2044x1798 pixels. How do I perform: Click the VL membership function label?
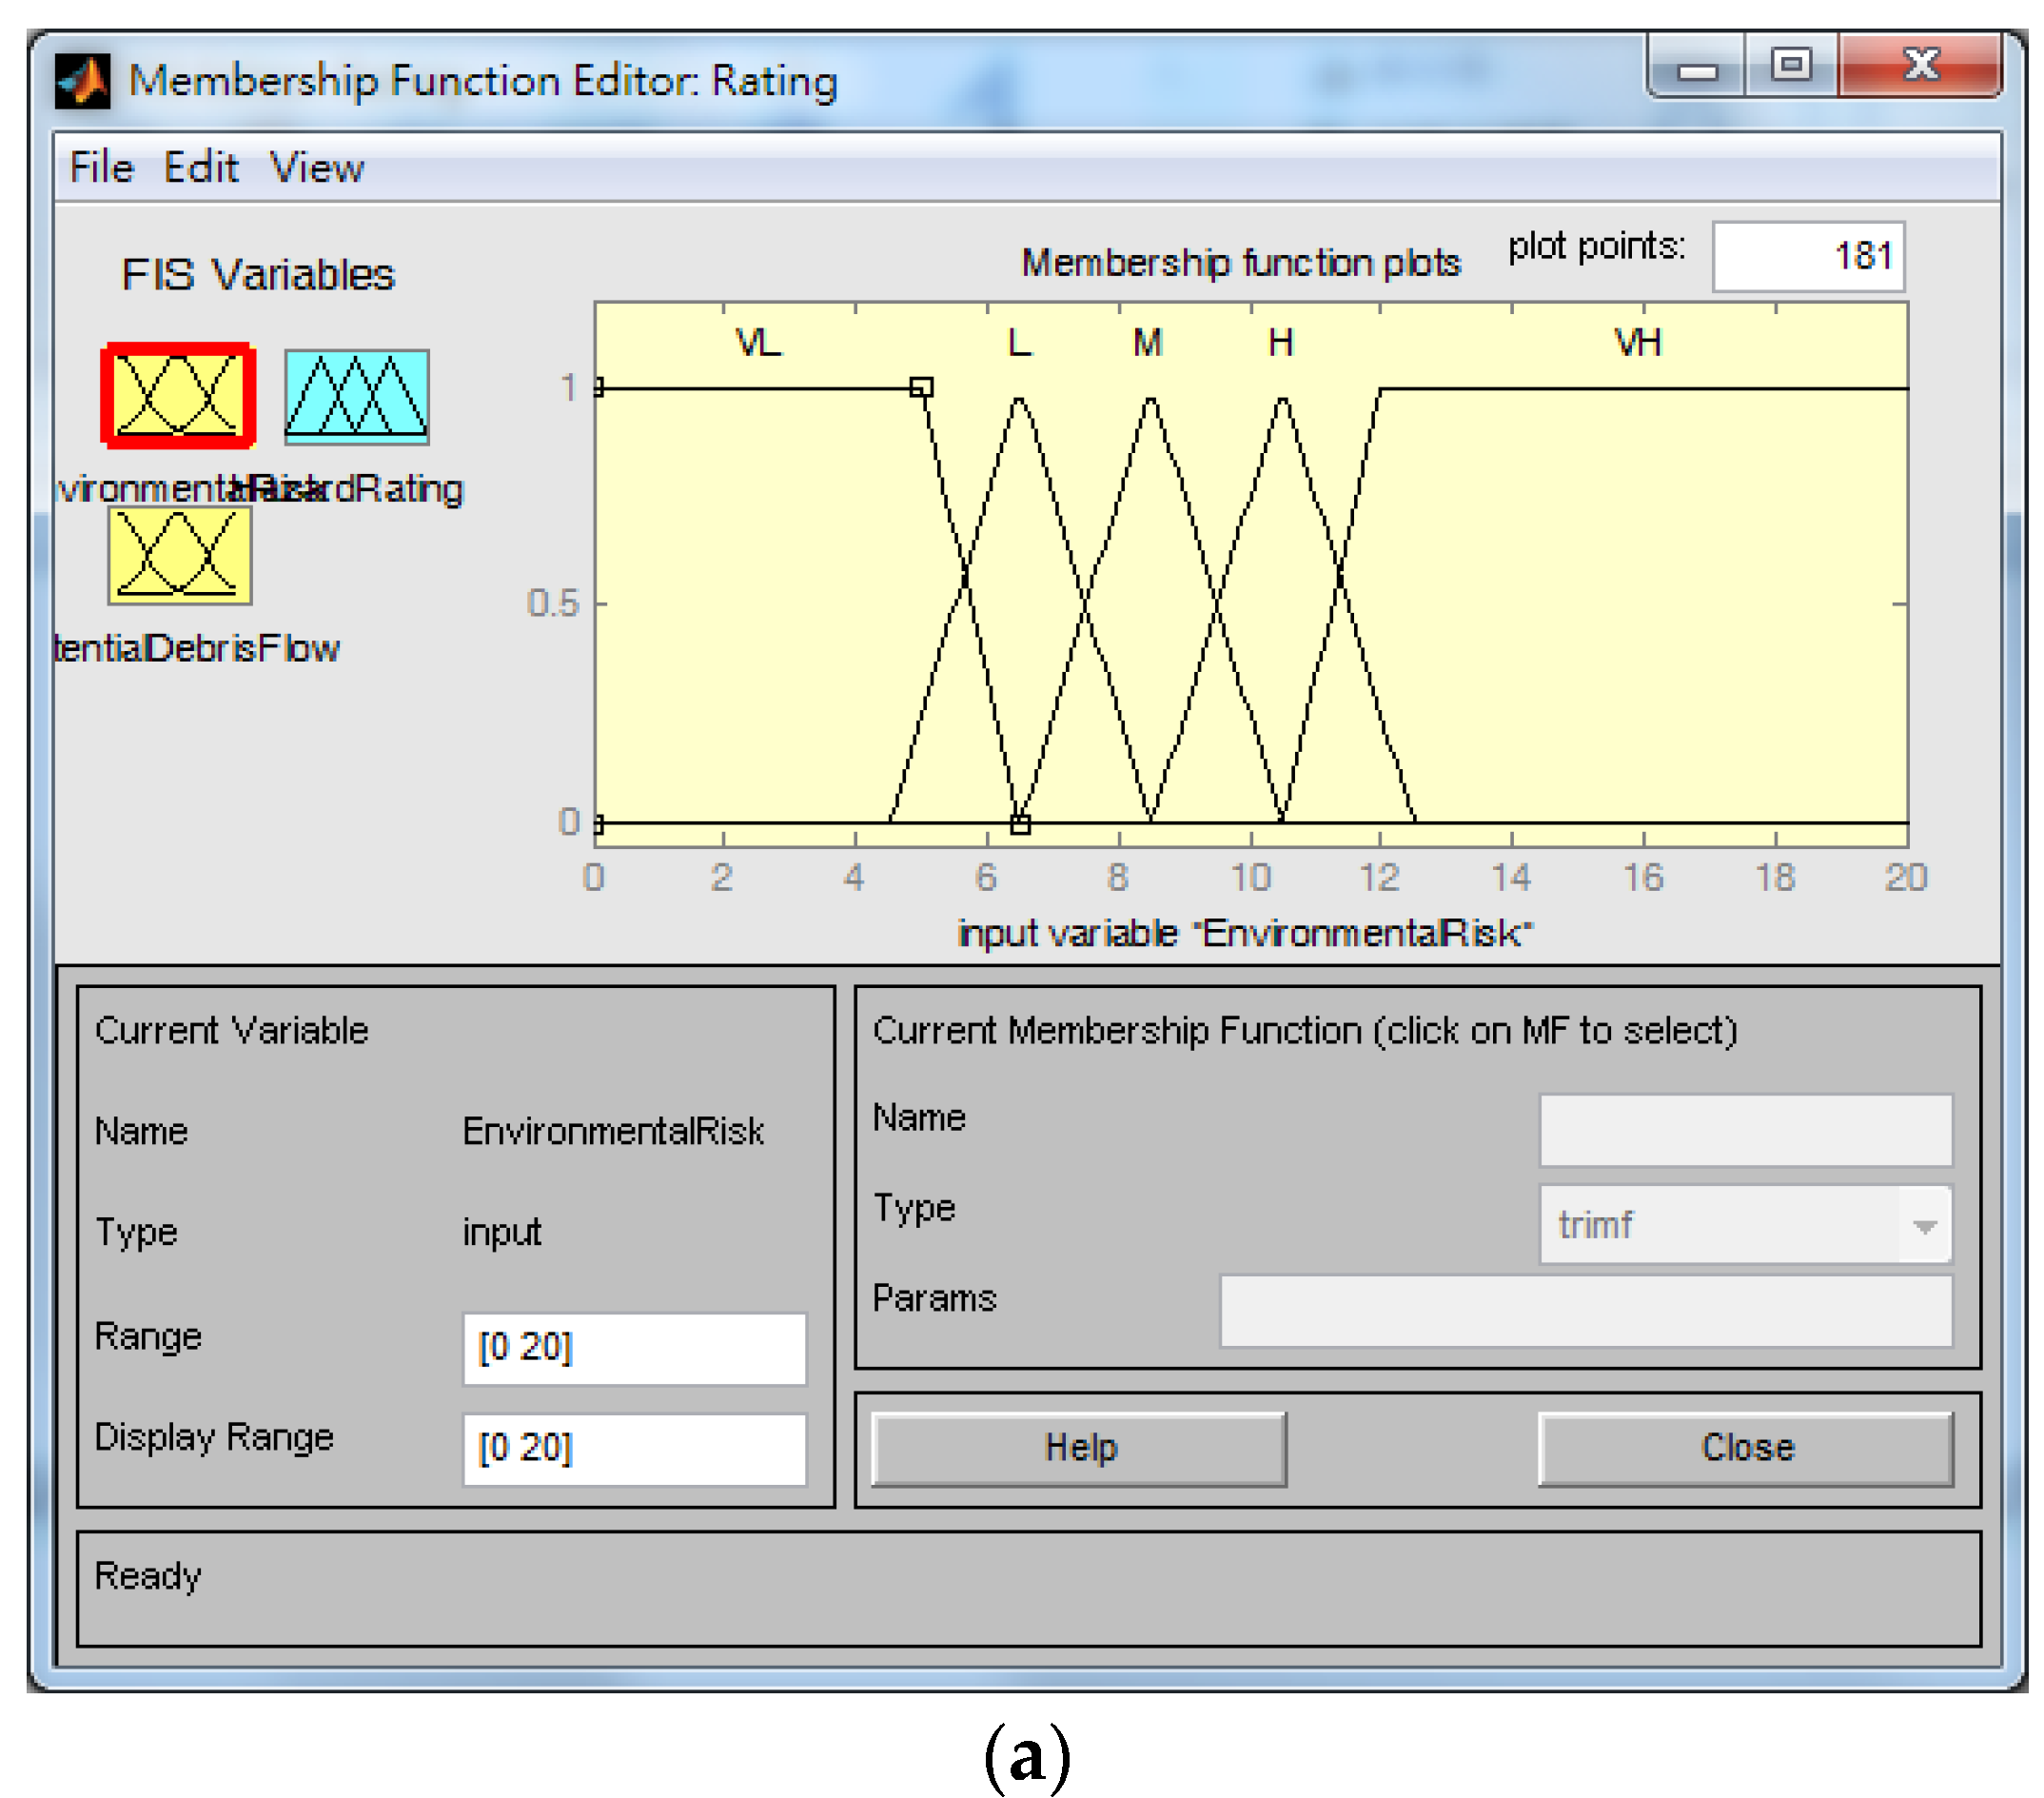click(x=757, y=343)
